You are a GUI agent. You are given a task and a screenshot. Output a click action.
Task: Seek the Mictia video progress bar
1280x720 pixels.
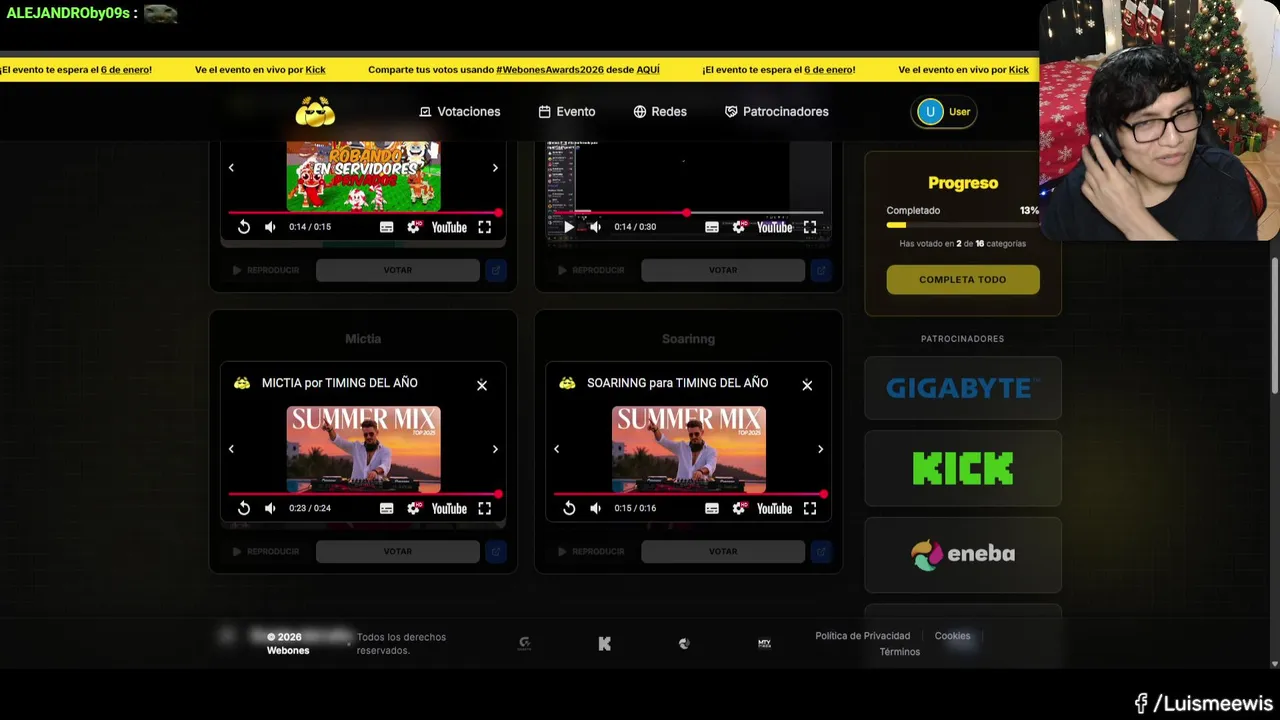[363, 494]
